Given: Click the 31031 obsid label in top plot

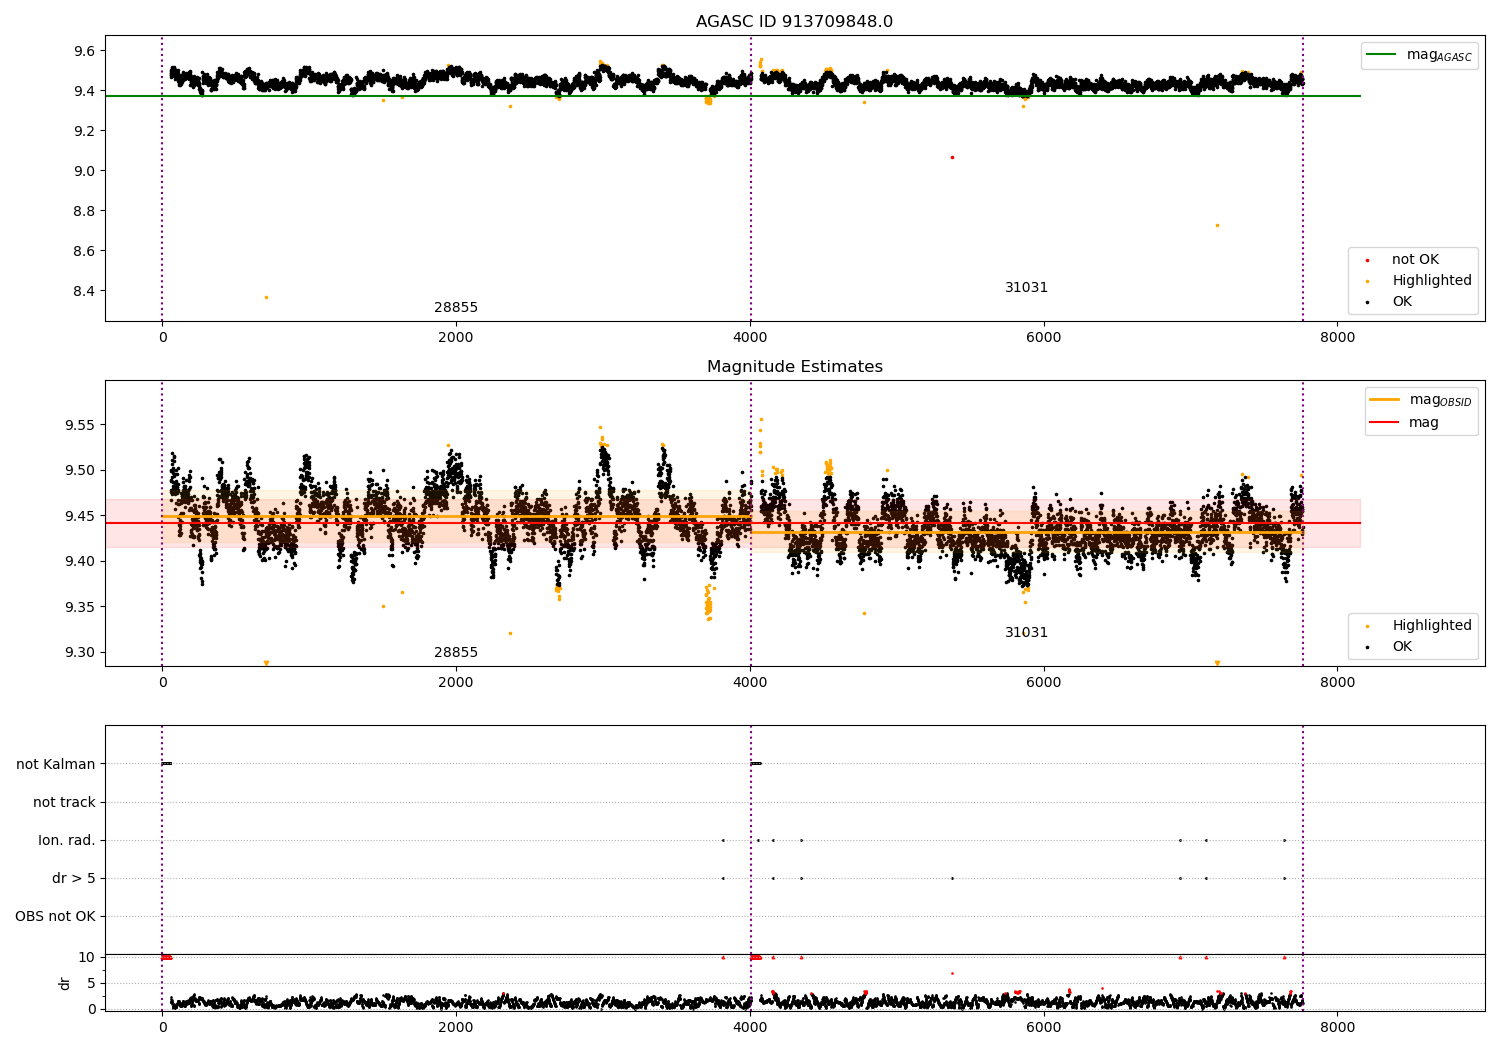Looking at the screenshot, I should pos(1027,288).
